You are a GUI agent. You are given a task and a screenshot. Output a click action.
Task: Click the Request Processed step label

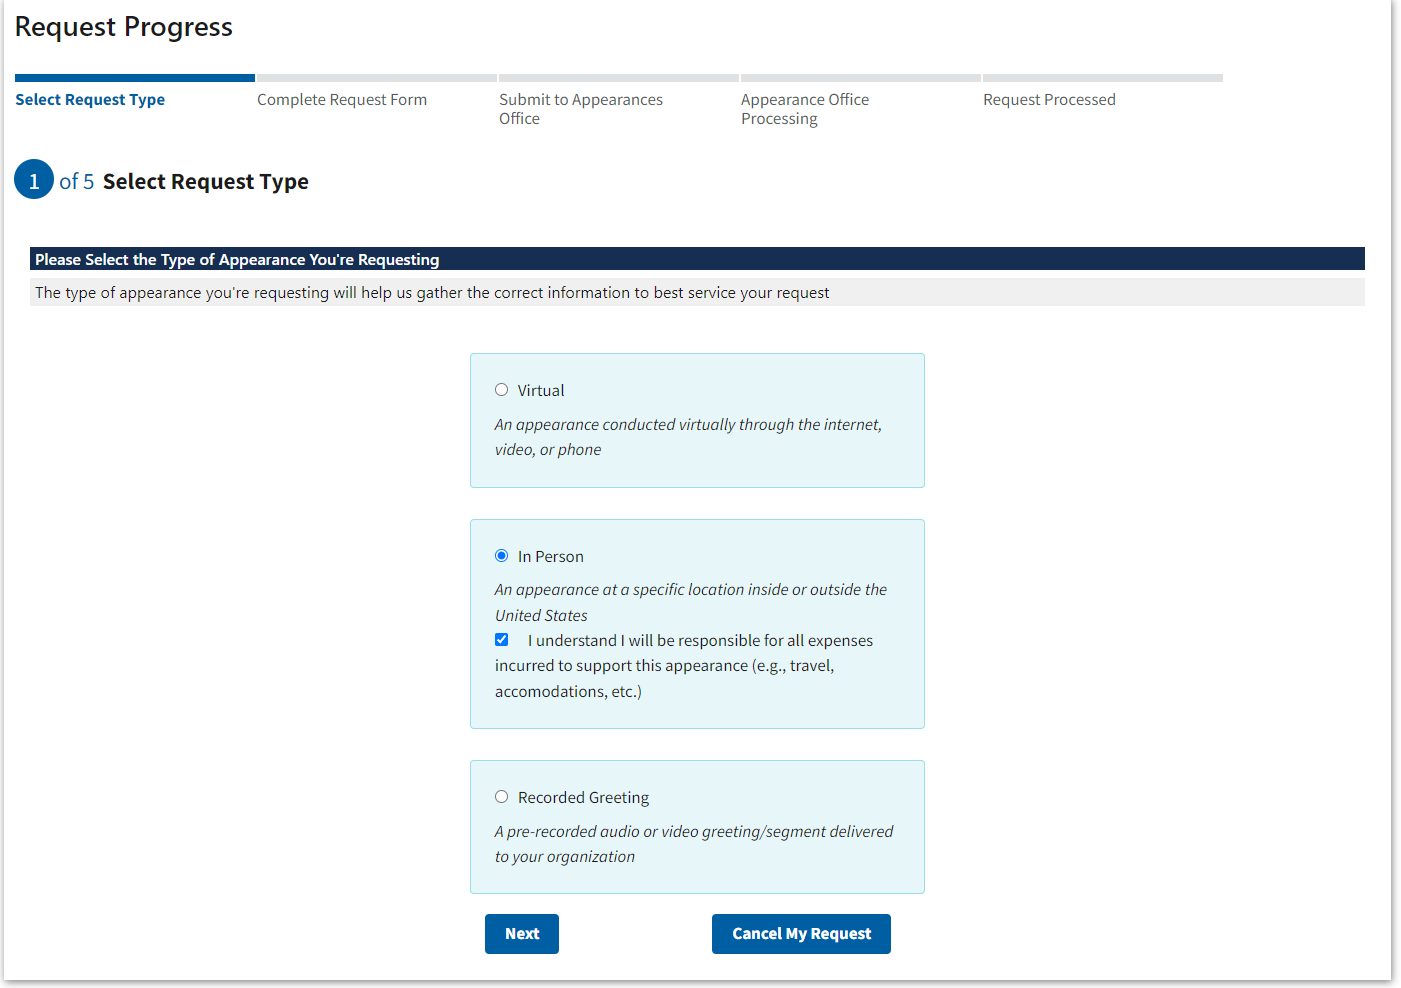click(1048, 100)
